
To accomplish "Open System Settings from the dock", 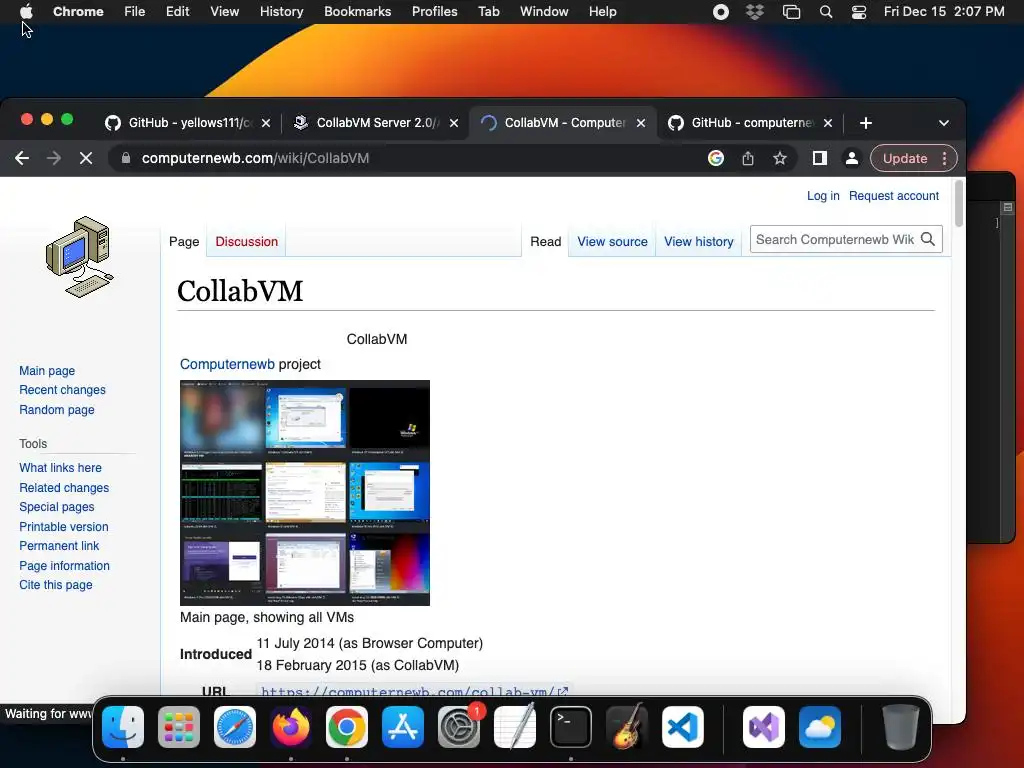I will coord(458,727).
